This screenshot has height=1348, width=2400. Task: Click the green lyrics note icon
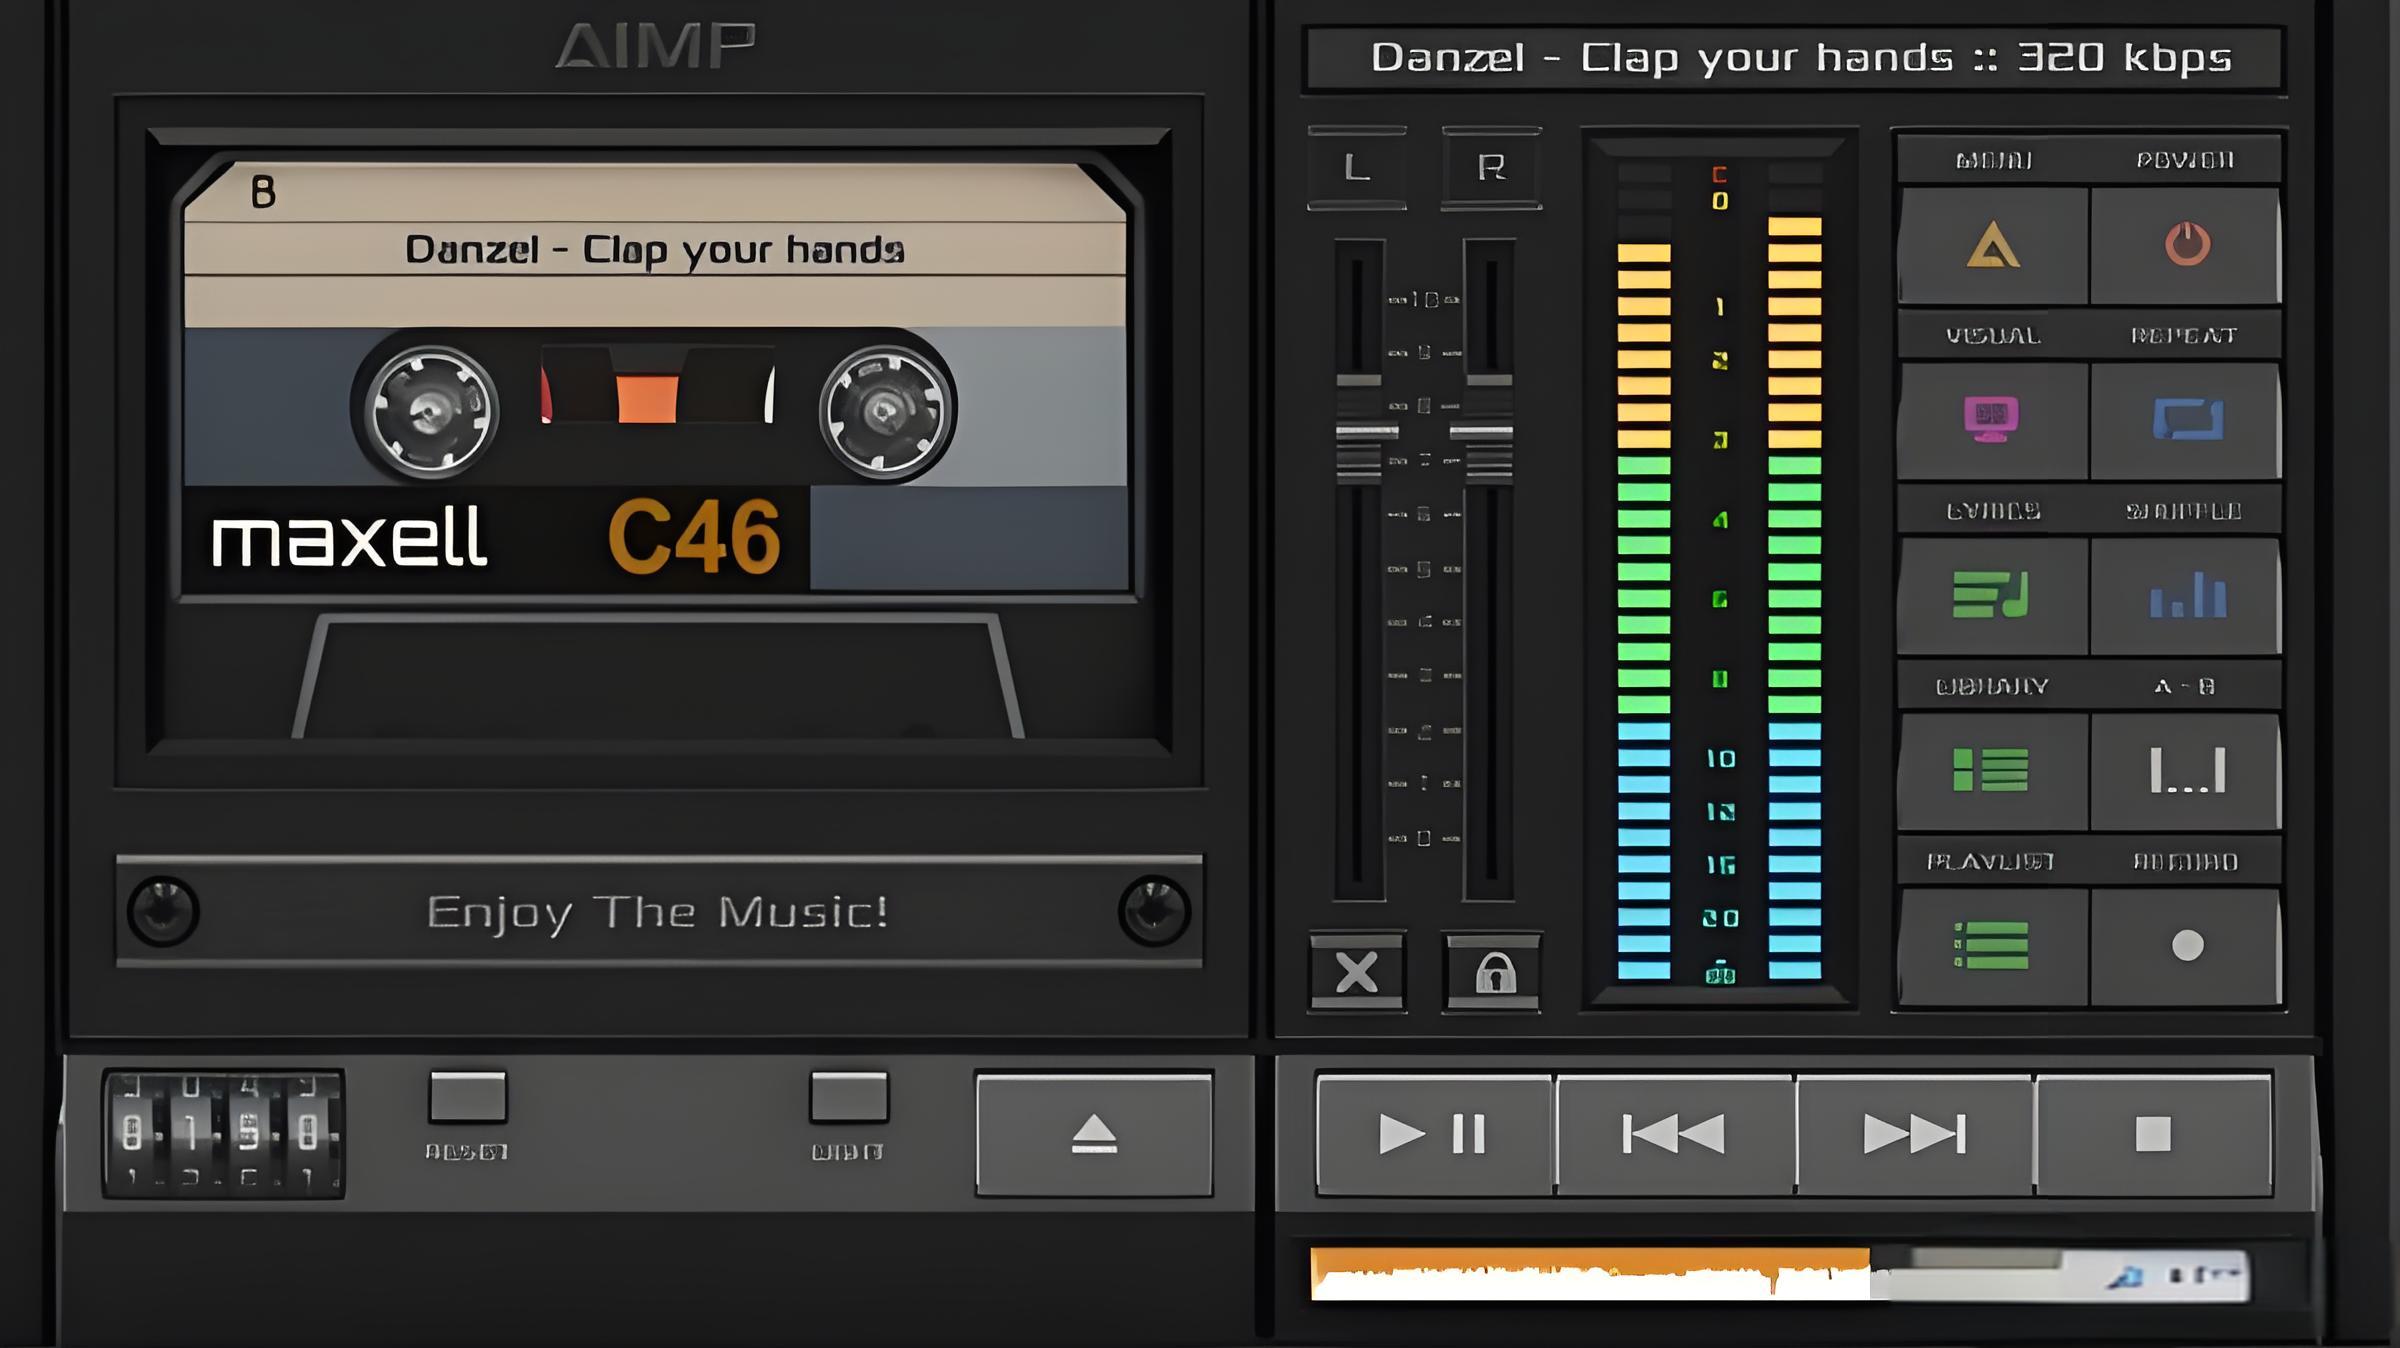[x=1992, y=596]
